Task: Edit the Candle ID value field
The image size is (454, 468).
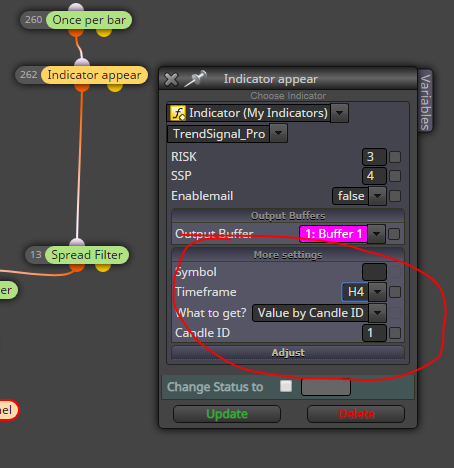Action: (x=374, y=333)
